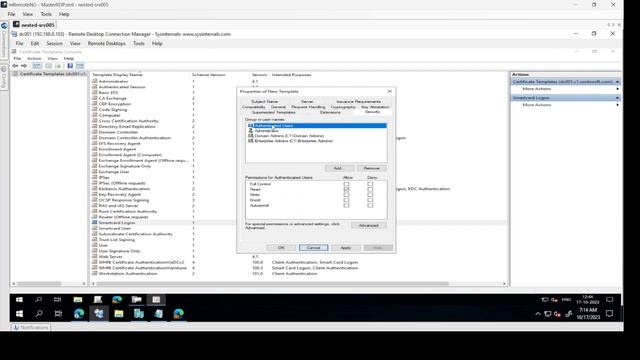Open the Action menu in Certificate Templates Console
The image size is (640, 360).
pyautogui.click(x=34, y=58)
